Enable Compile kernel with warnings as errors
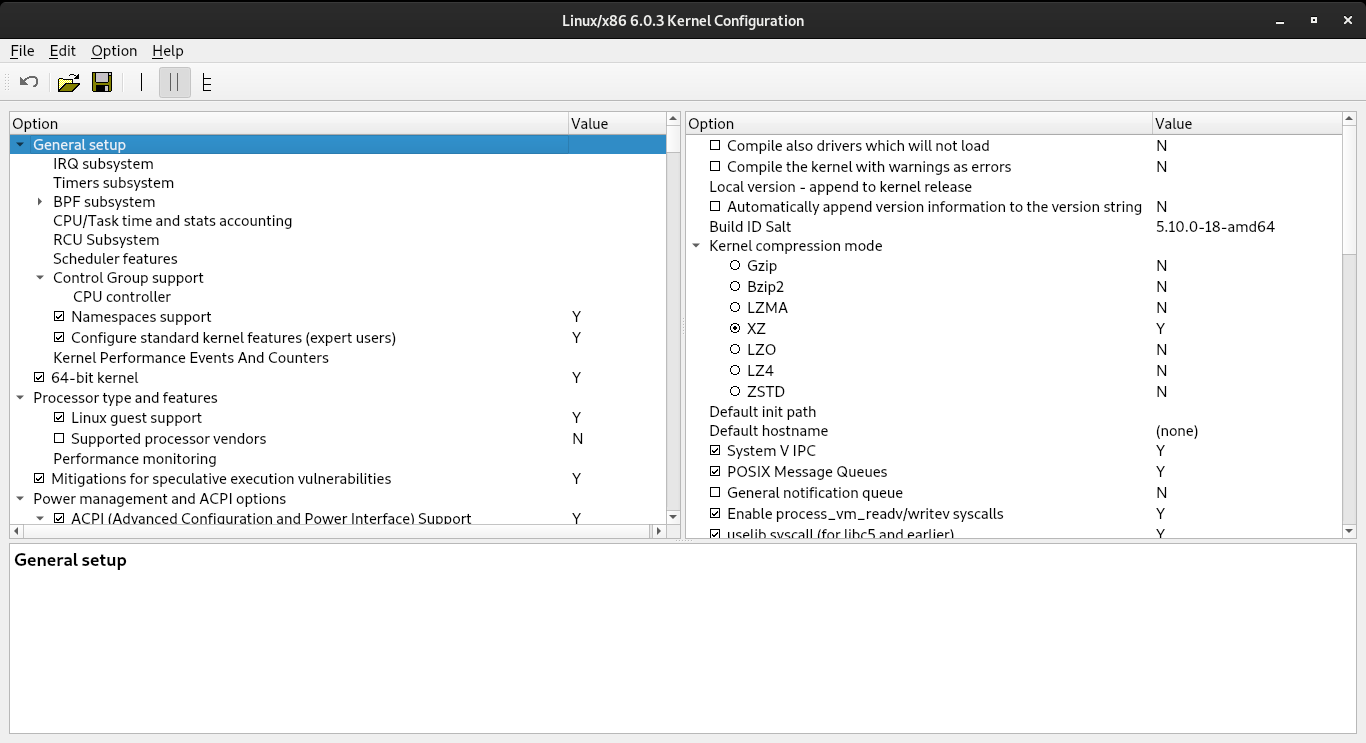 pyautogui.click(x=715, y=167)
